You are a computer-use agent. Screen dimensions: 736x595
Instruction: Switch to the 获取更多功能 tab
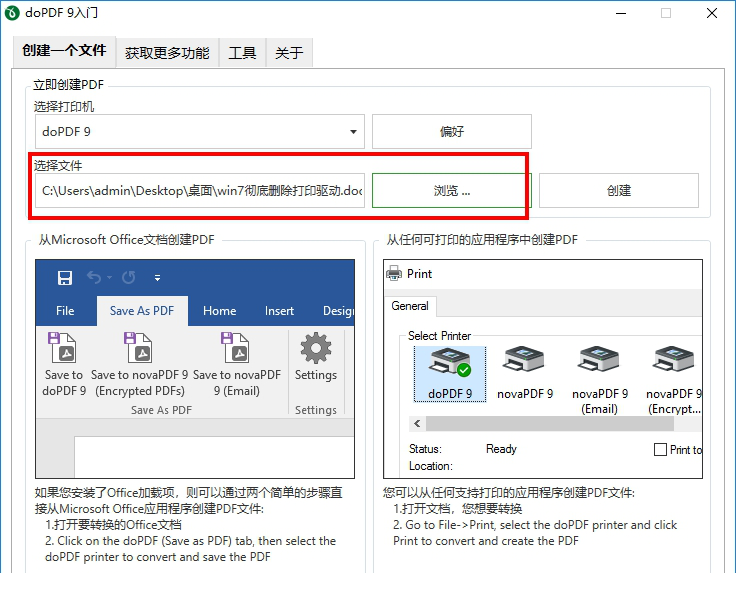click(167, 53)
